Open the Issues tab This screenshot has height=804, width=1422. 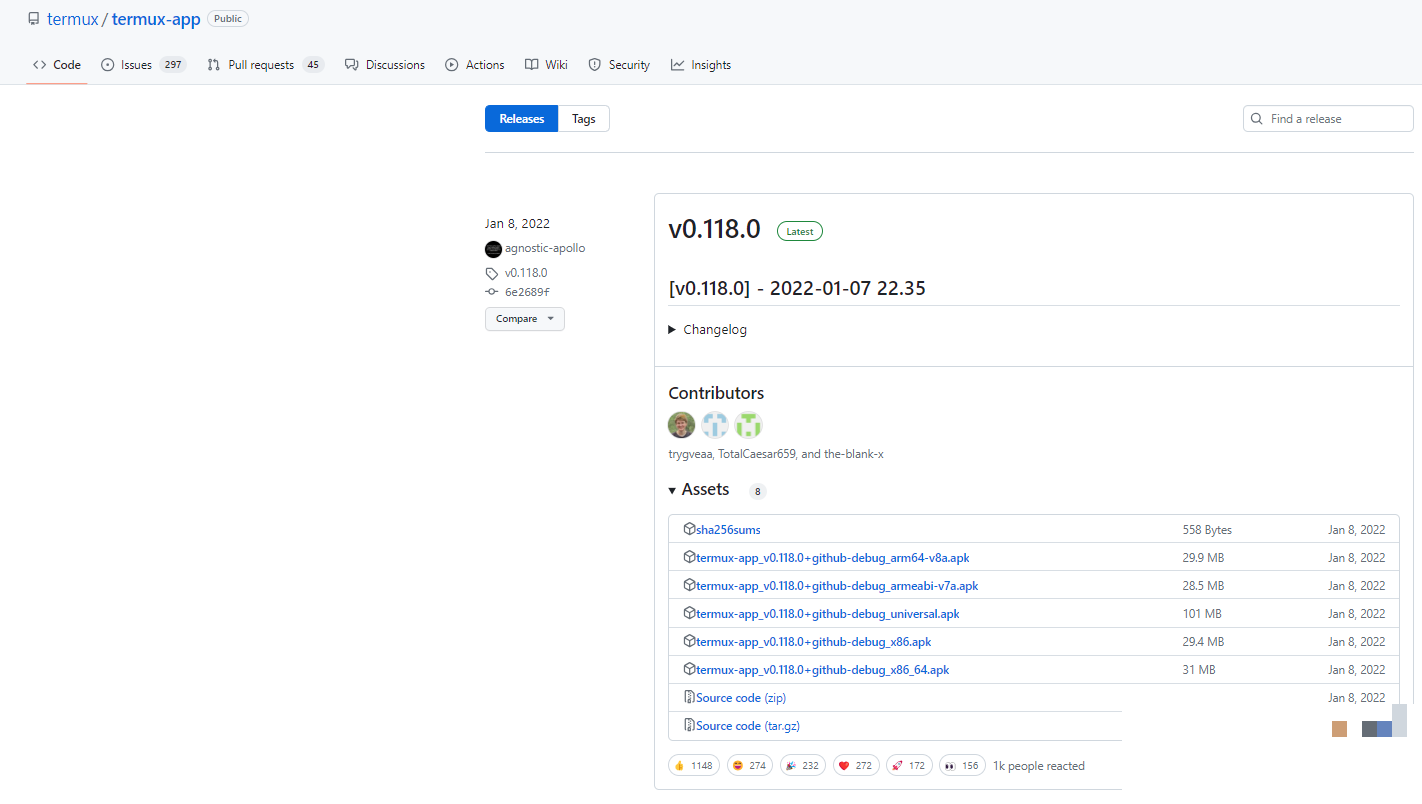tap(144, 65)
